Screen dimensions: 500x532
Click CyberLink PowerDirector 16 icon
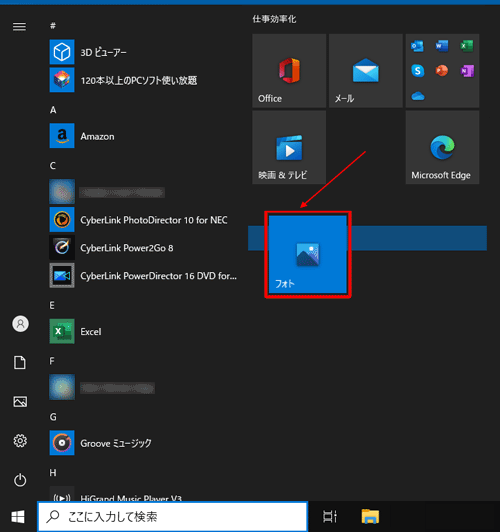click(62, 275)
